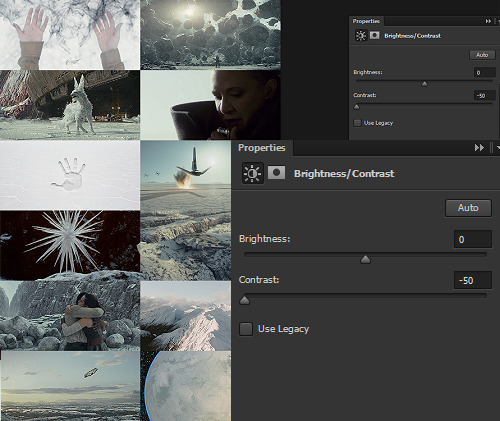Click the small Brightness/Contrast sun icon in upper panel
The width and height of the screenshot is (500, 421).
pos(361,35)
